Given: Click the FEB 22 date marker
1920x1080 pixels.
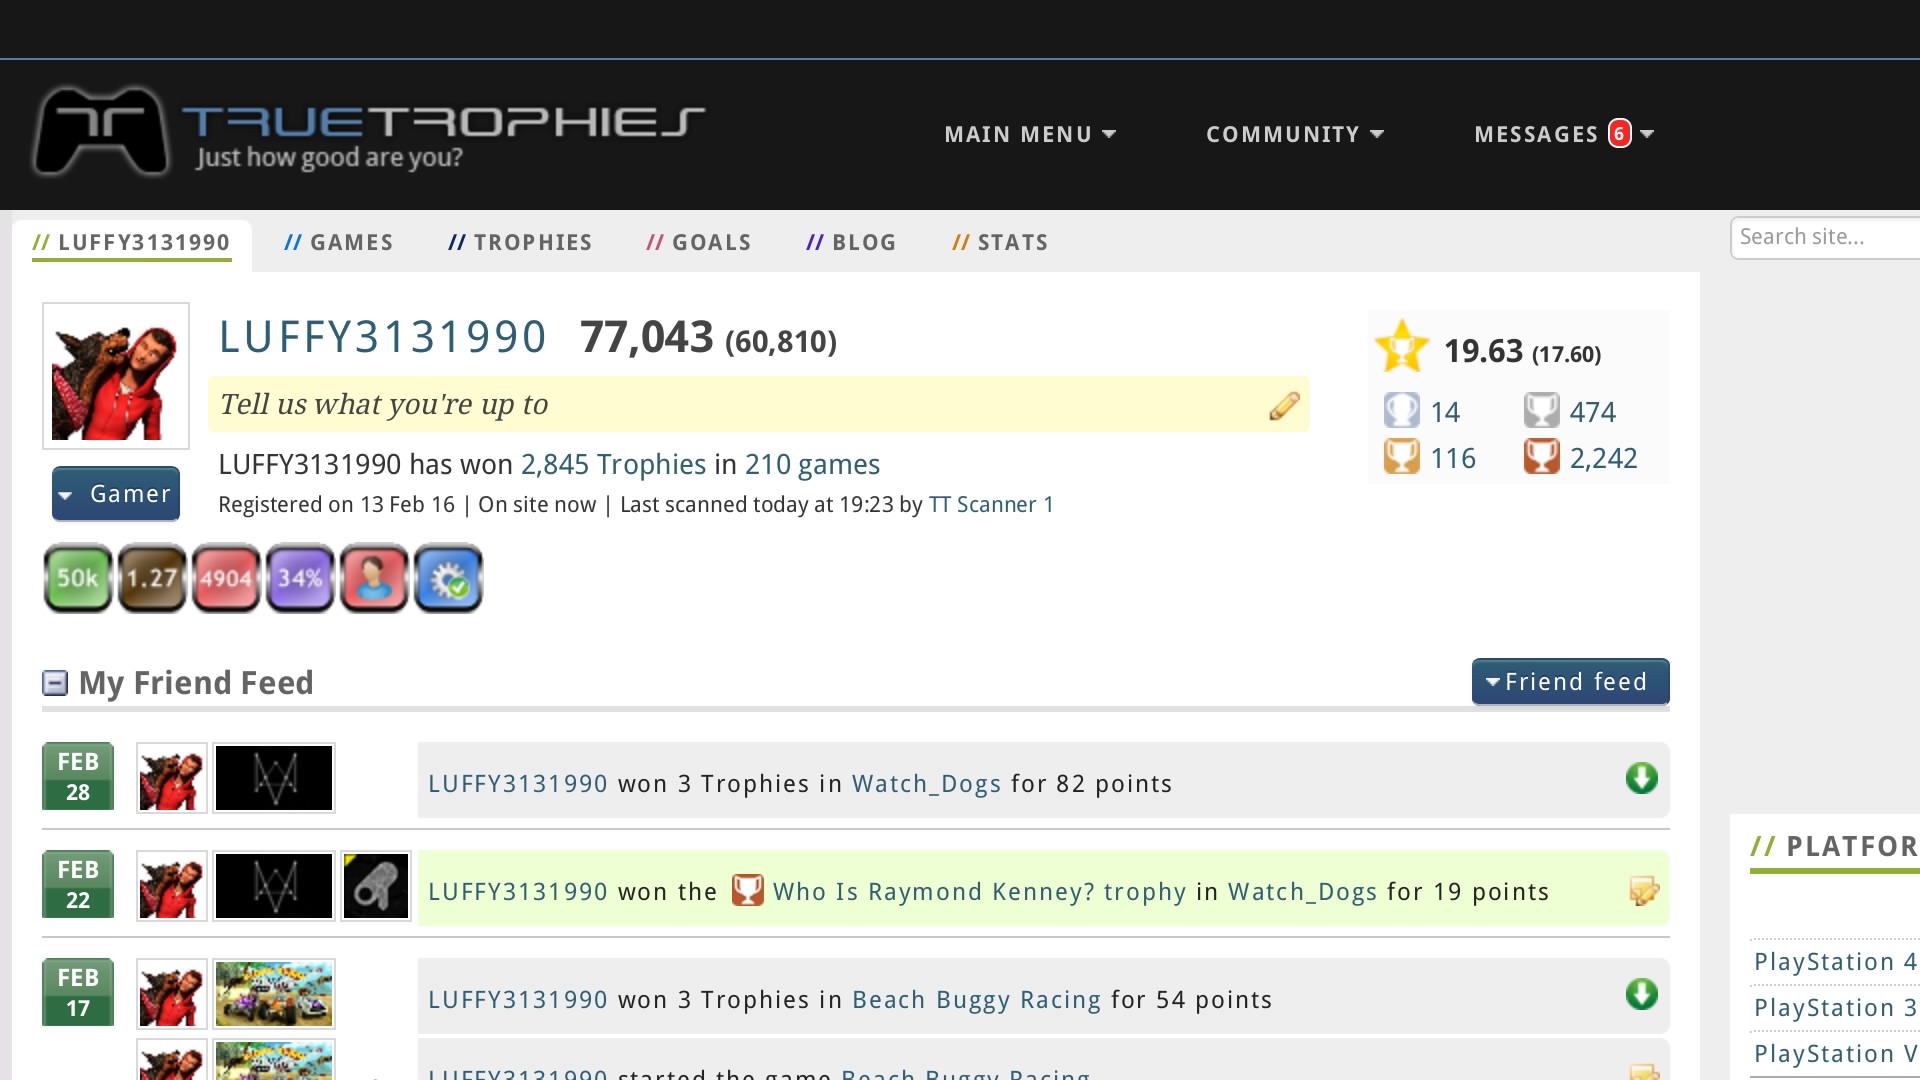Looking at the screenshot, I should (78, 885).
